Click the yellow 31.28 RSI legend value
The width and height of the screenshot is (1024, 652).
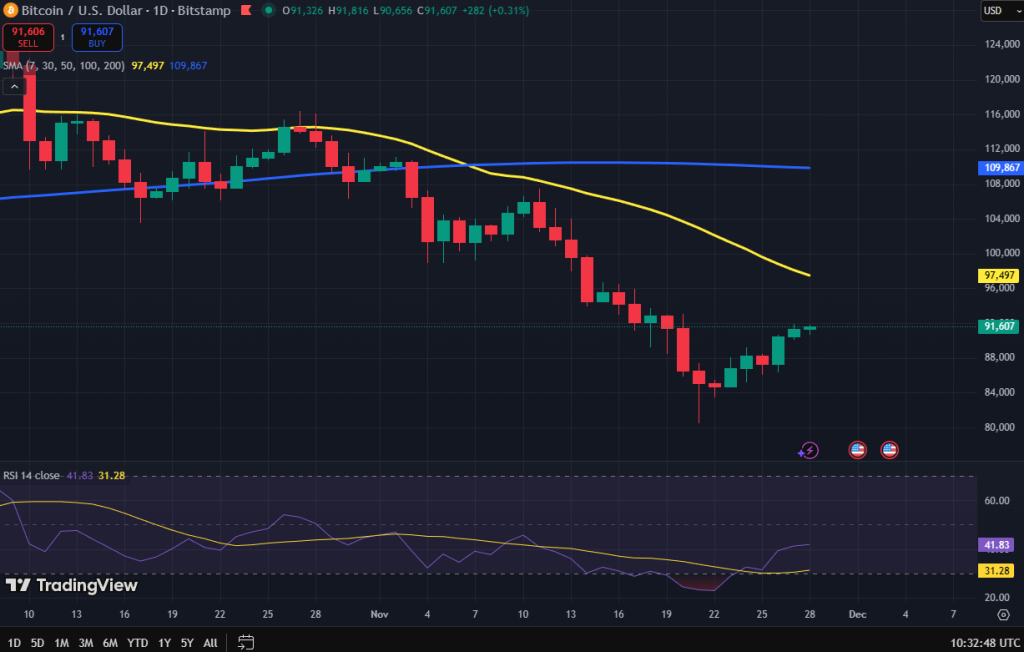[112, 476]
